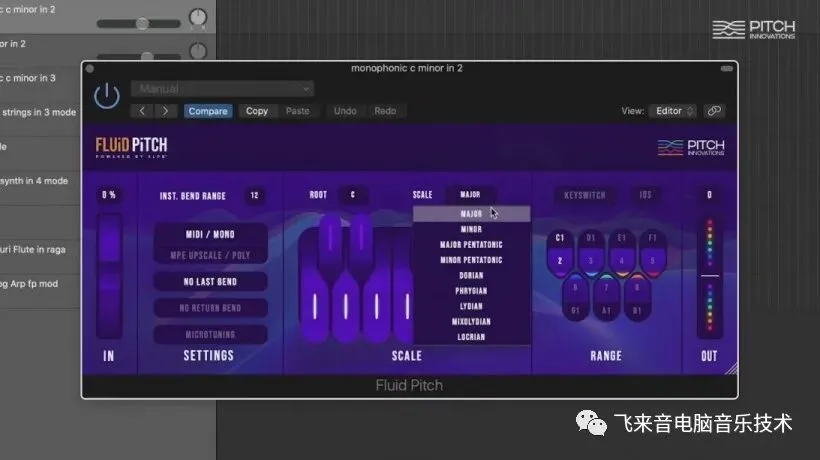Select Locrian scale option
The height and width of the screenshot is (460, 820).
tap(471, 337)
